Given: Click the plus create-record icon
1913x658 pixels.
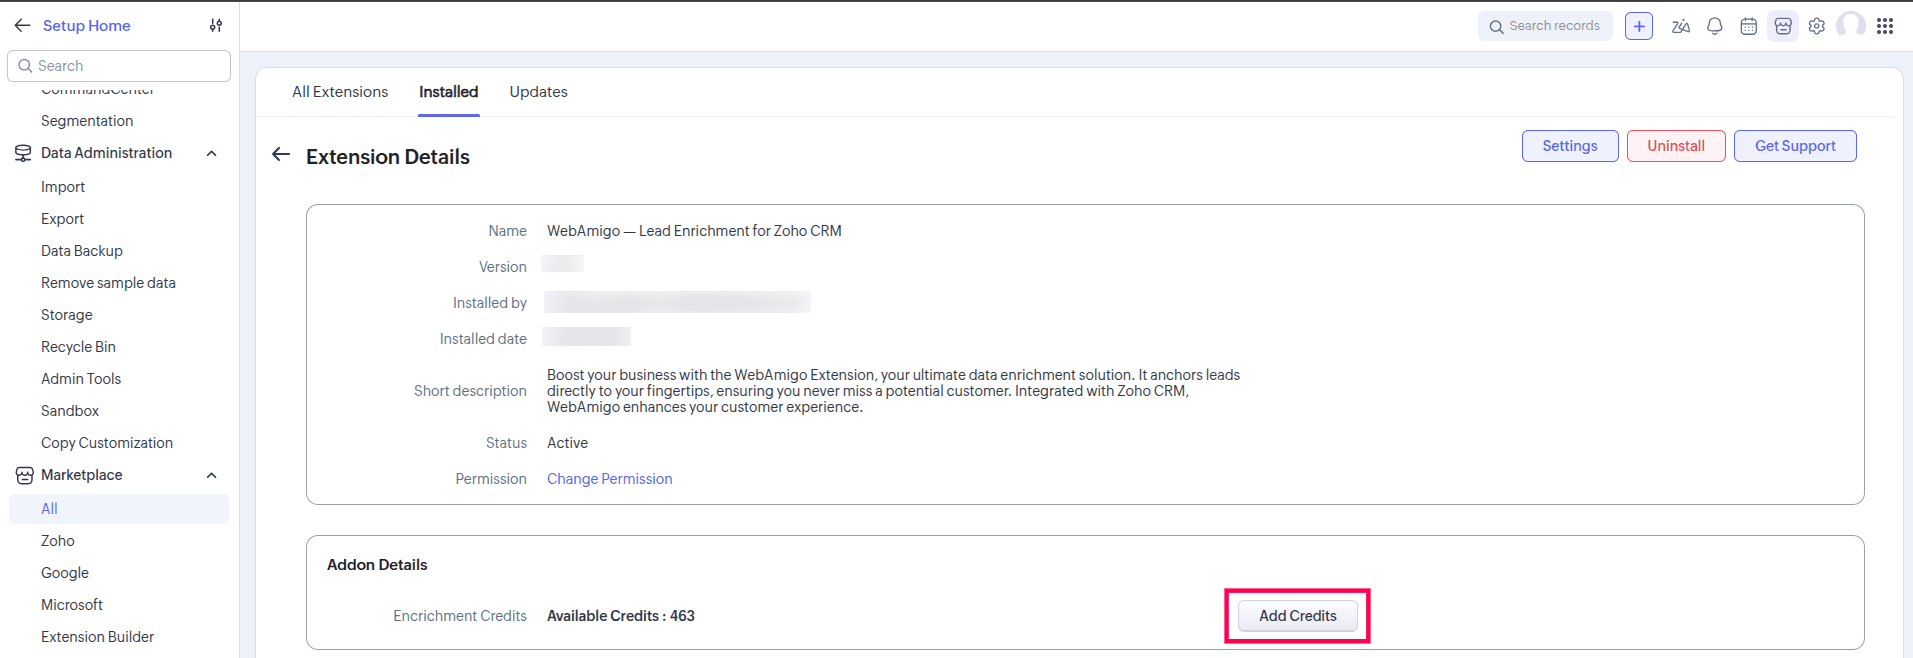Looking at the screenshot, I should pos(1638,27).
